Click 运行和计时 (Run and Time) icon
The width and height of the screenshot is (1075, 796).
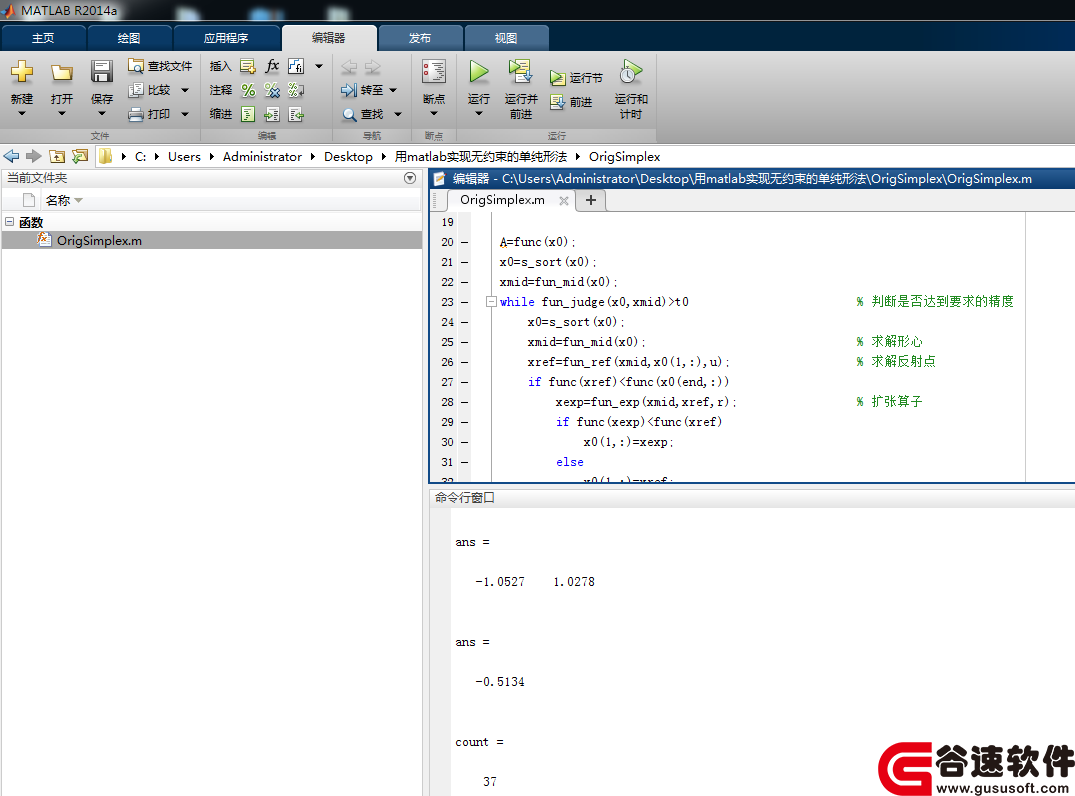(x=631, y=71)
